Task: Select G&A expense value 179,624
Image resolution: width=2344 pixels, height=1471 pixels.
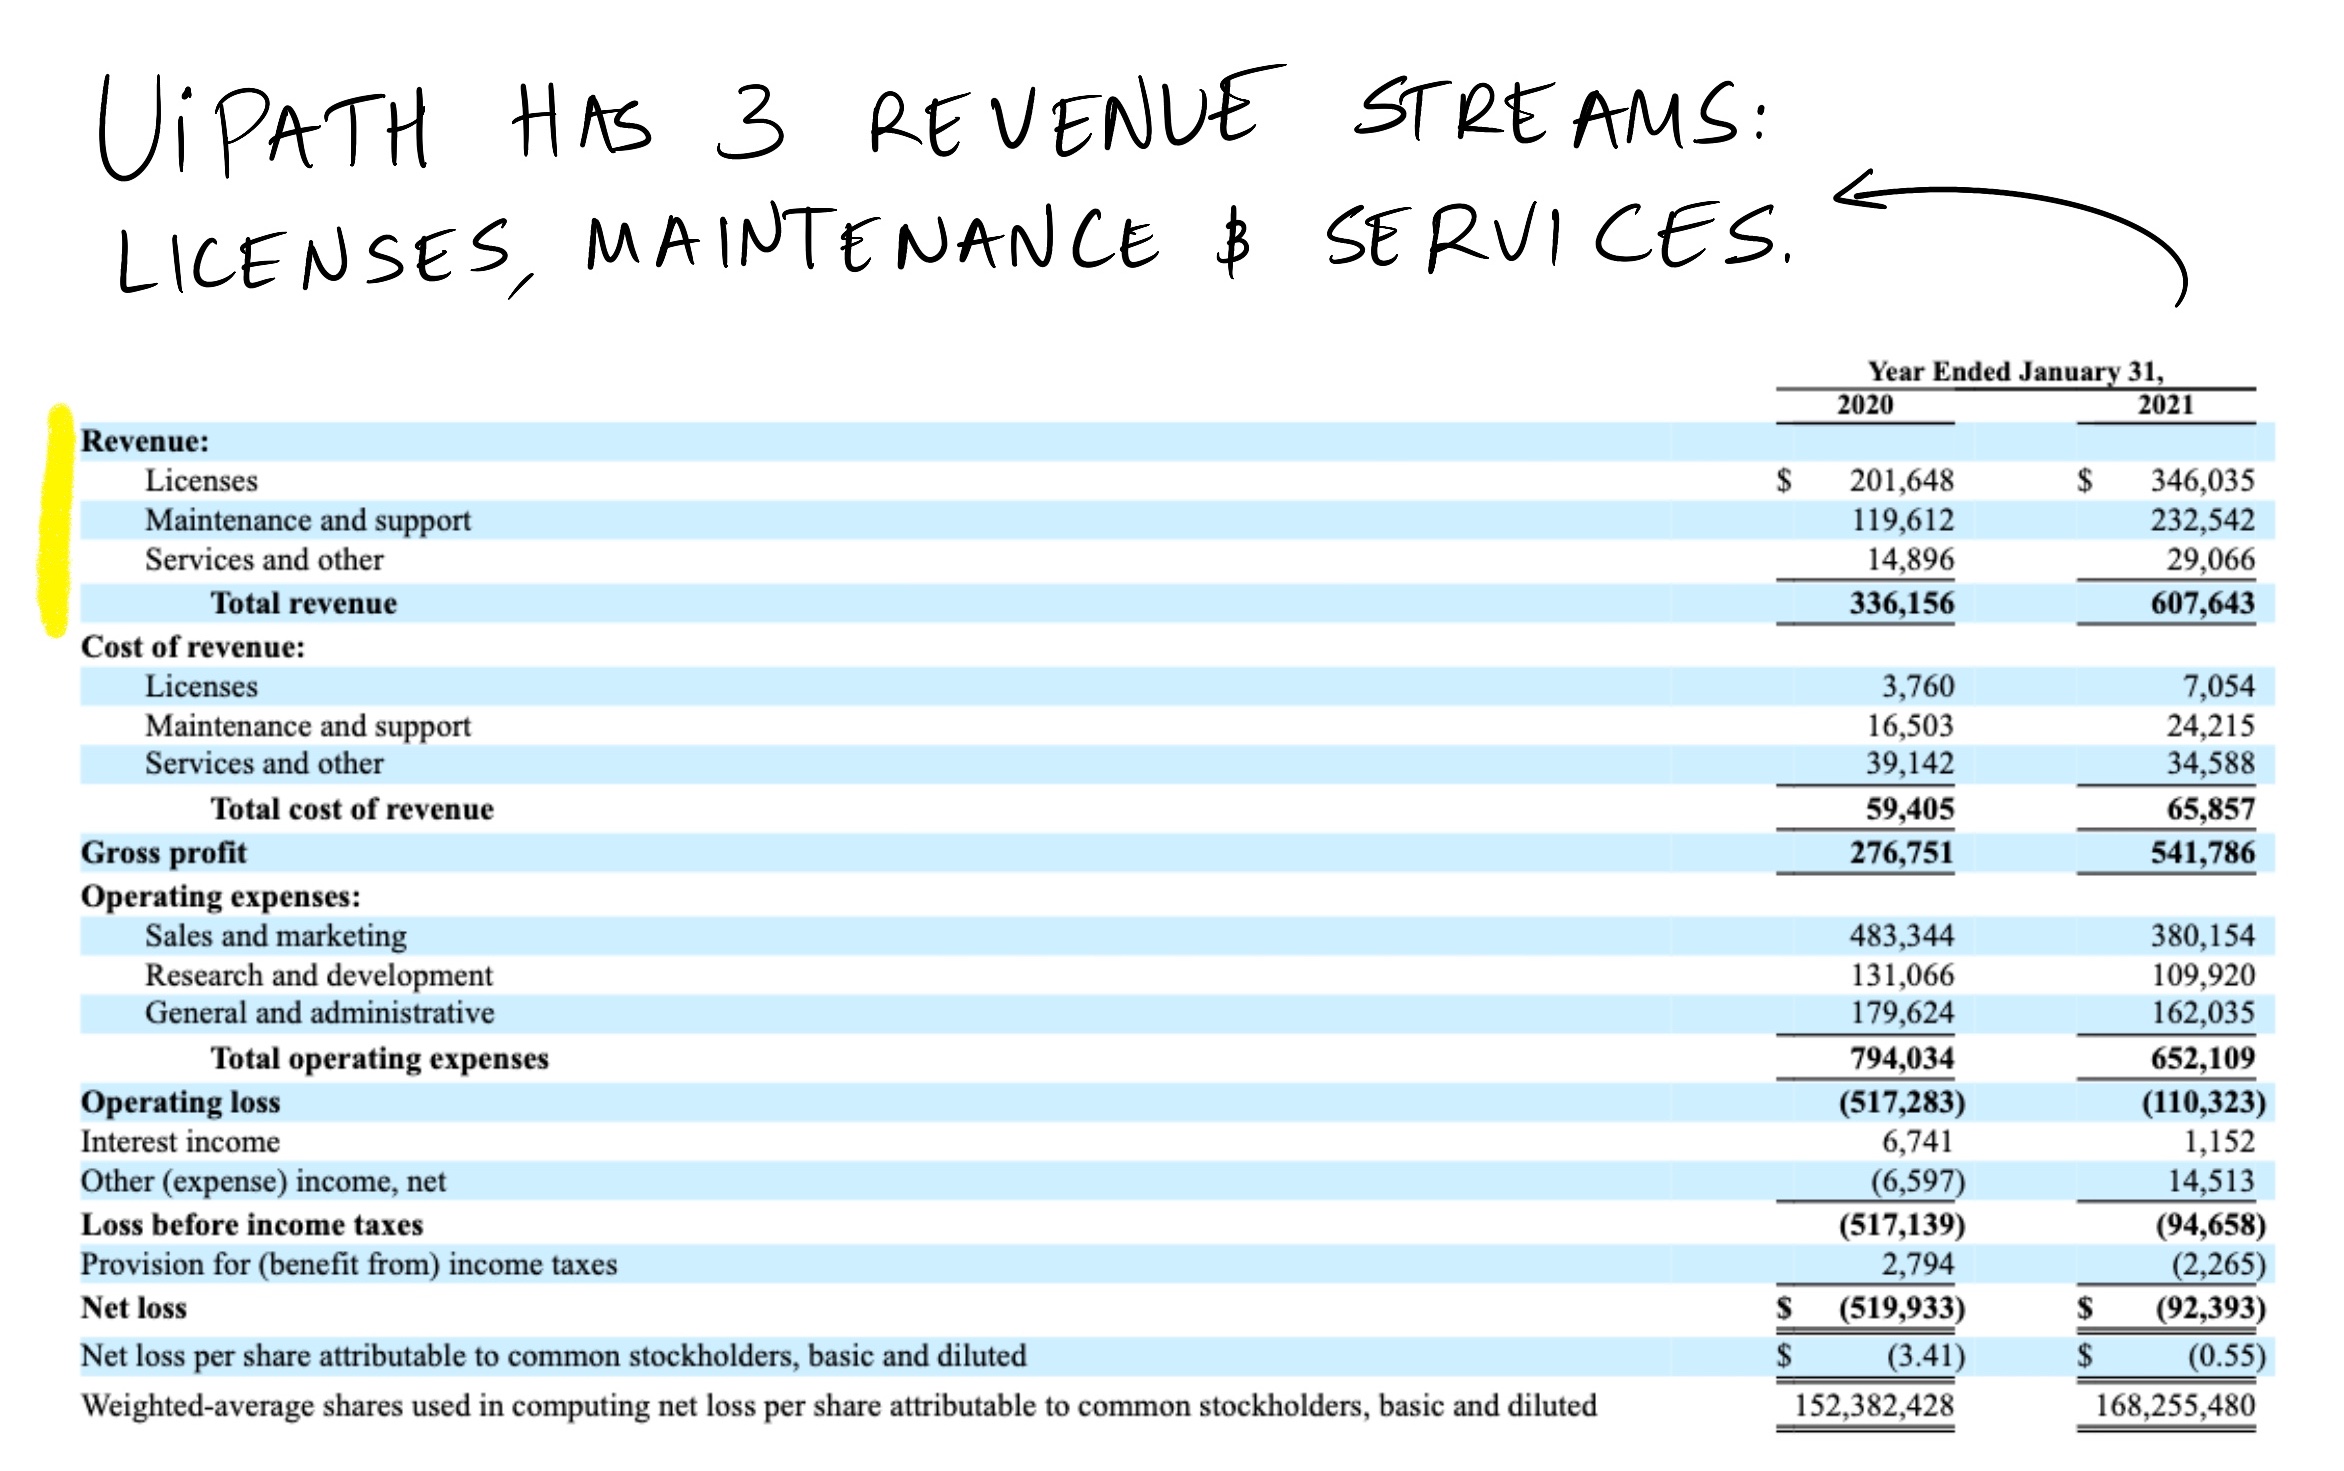Action: click(1902, 1013)
